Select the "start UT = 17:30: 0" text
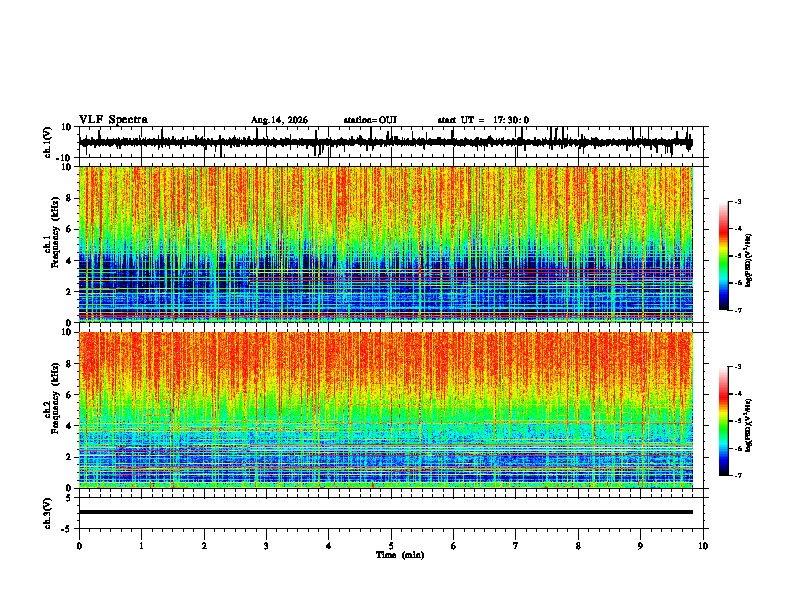792x612 pixels. pyautogui.click(x=483, y=120)
